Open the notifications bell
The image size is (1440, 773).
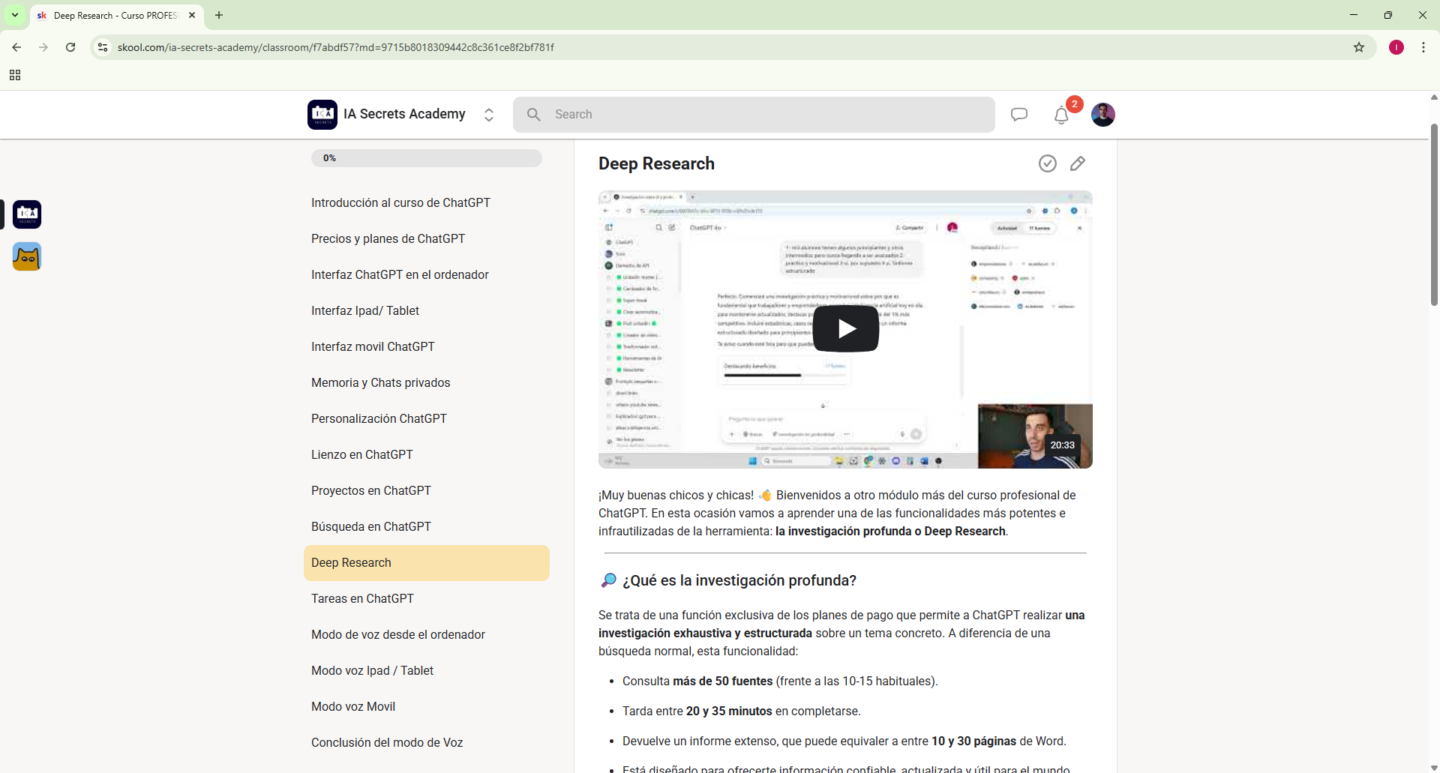click(1062, 115)
